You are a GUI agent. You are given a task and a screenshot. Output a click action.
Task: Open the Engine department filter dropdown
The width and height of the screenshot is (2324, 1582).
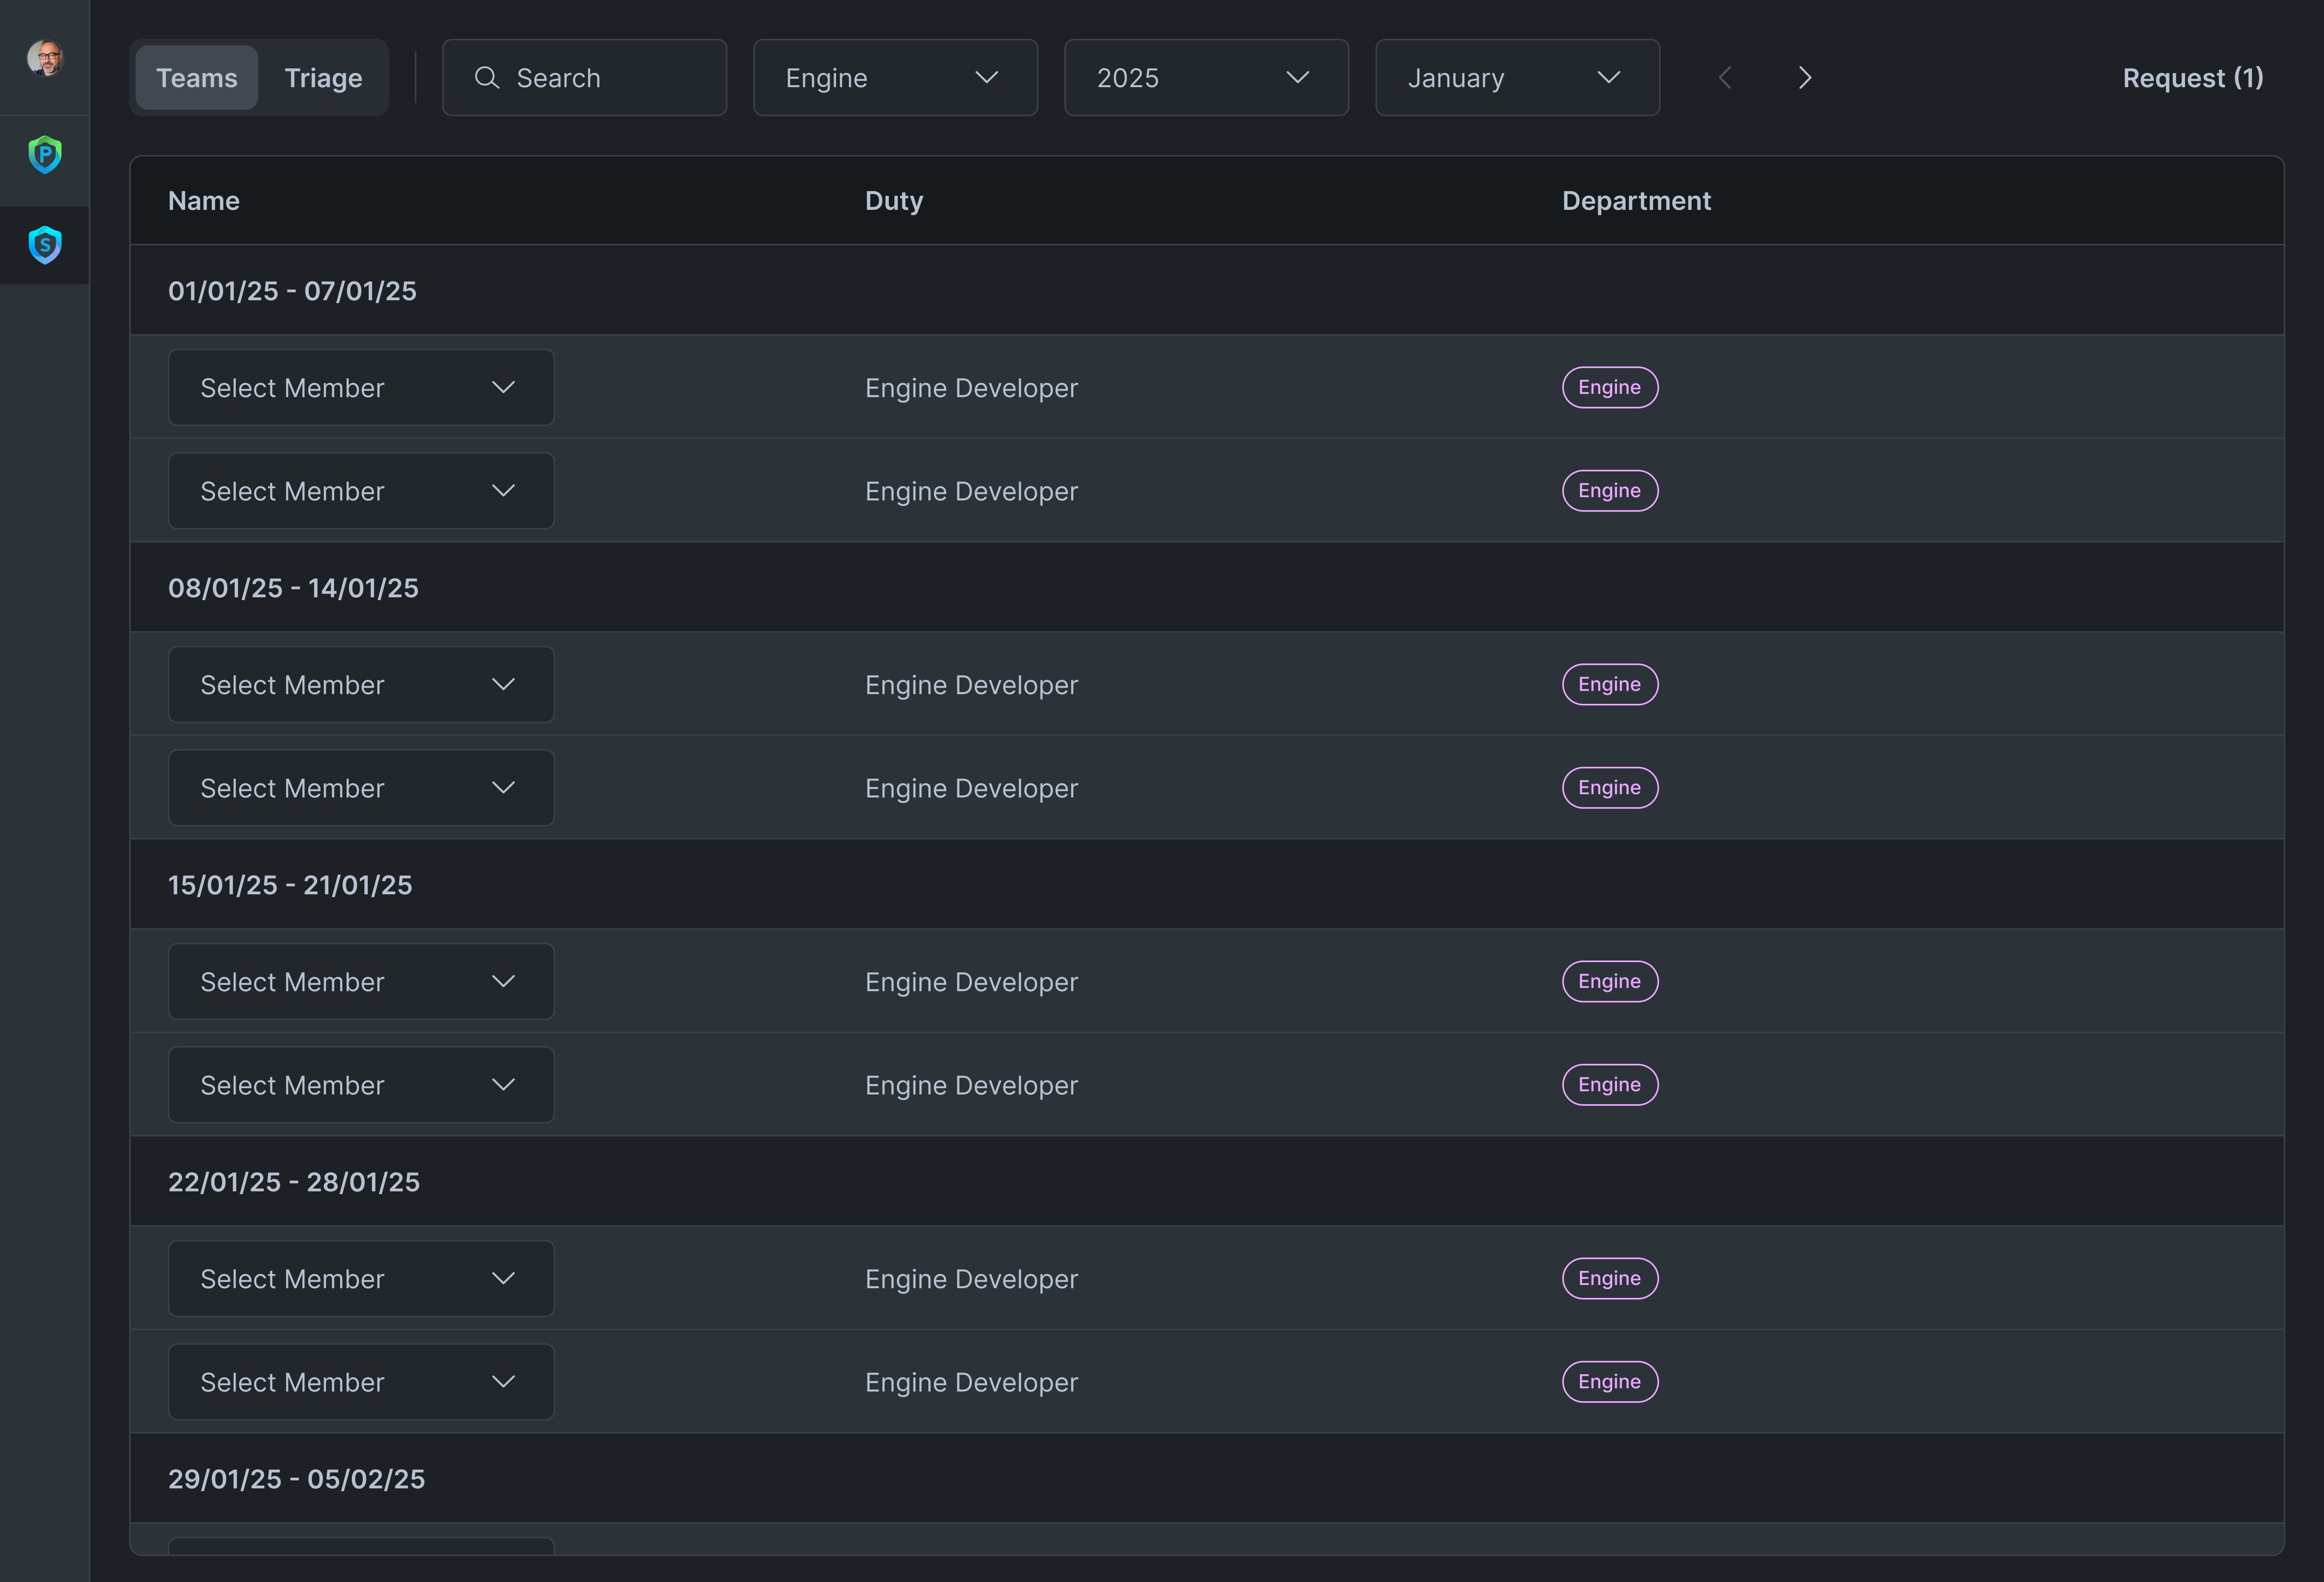896,78
